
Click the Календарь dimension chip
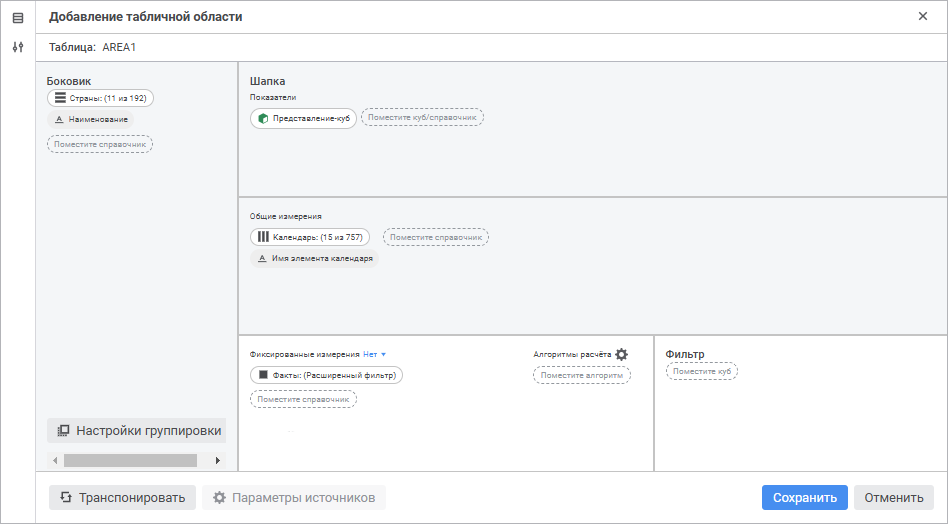[x=310, y=237]
